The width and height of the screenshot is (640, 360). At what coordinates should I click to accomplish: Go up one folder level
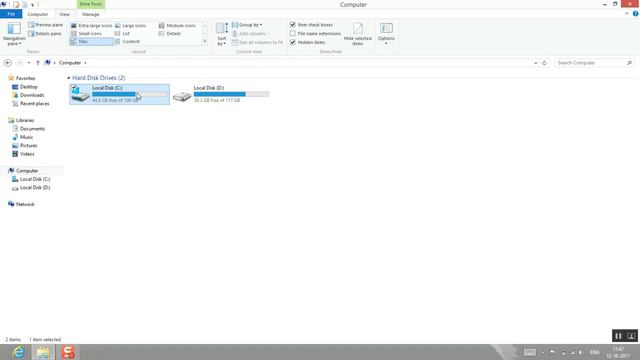pos(38,63)
